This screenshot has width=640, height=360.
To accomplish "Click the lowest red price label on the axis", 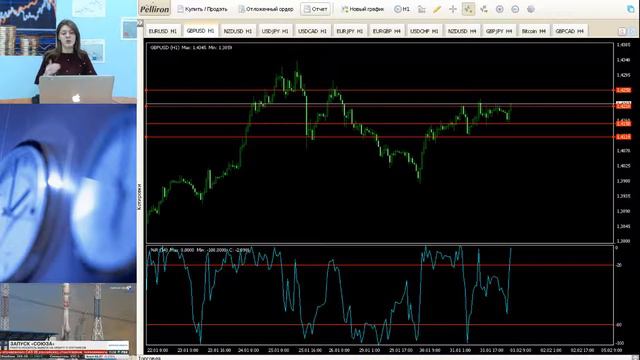I will point(623,137).
